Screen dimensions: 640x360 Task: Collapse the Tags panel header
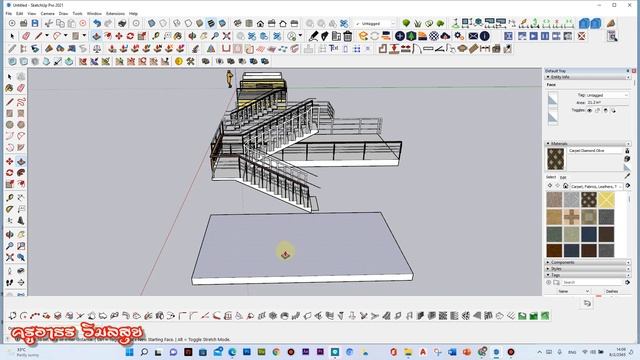tap(587, 275)
